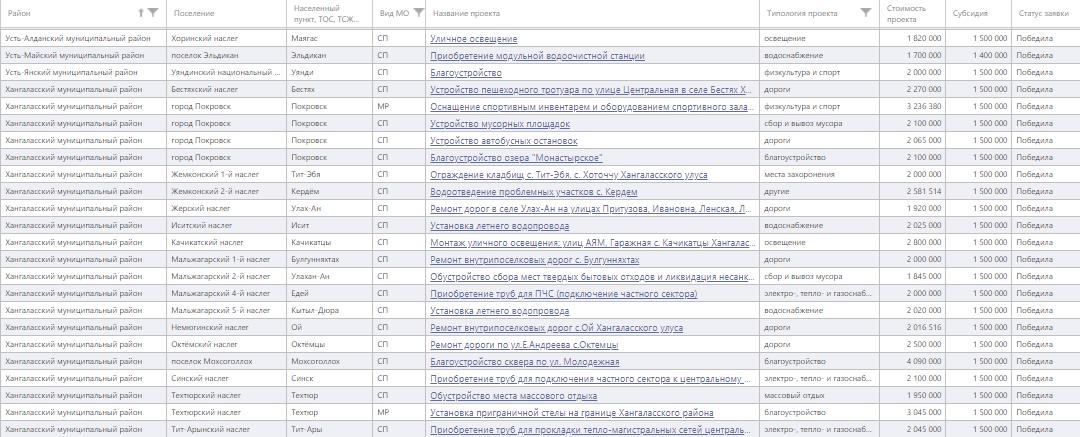Open the filter icon in Район column header
Viewport: 1080px width, 437px height.
(x=153, y=12)
